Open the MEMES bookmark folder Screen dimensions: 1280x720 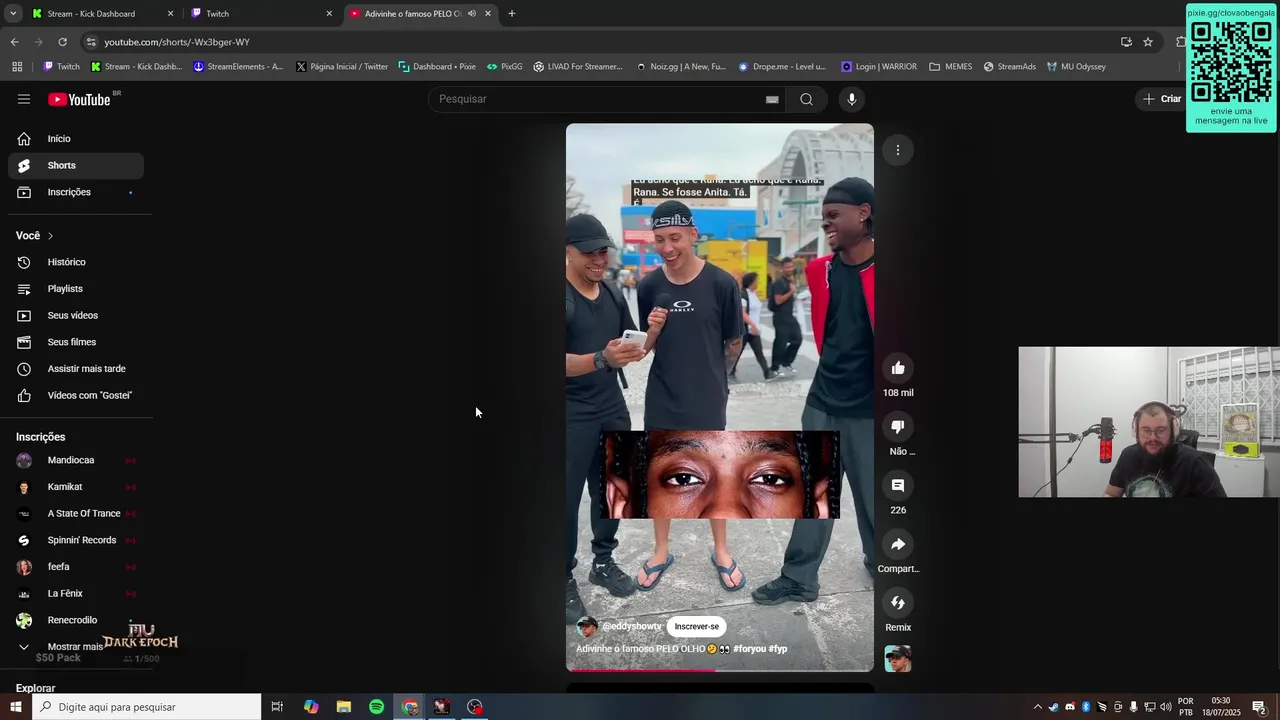tap(950, 67)
